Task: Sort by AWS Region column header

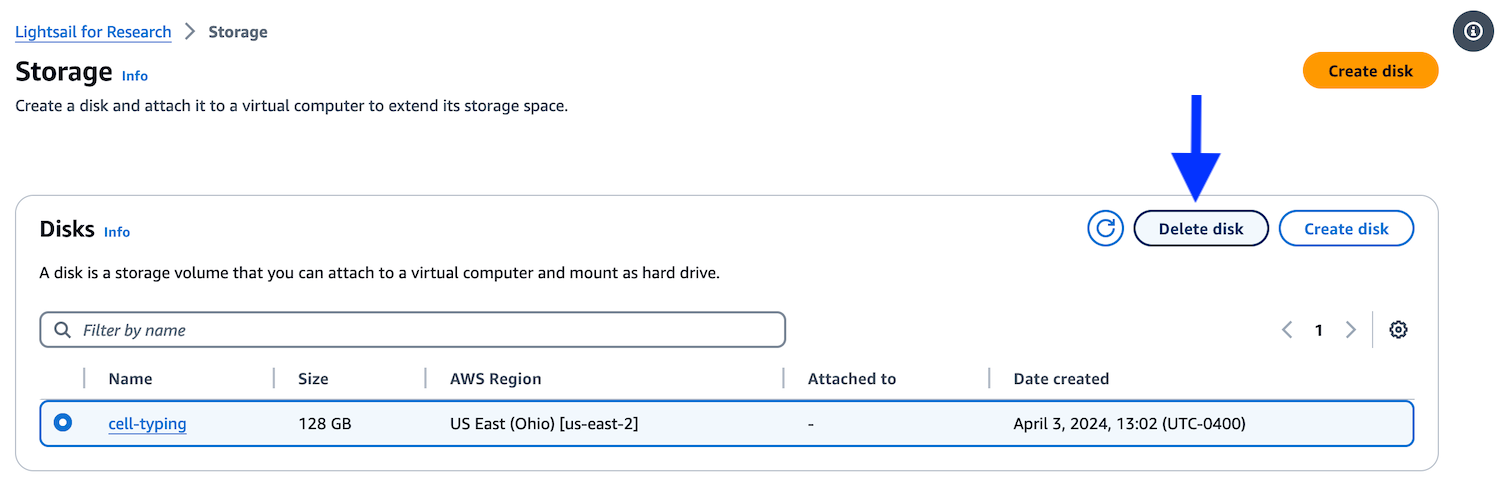Action: click(x=495, y=379)
